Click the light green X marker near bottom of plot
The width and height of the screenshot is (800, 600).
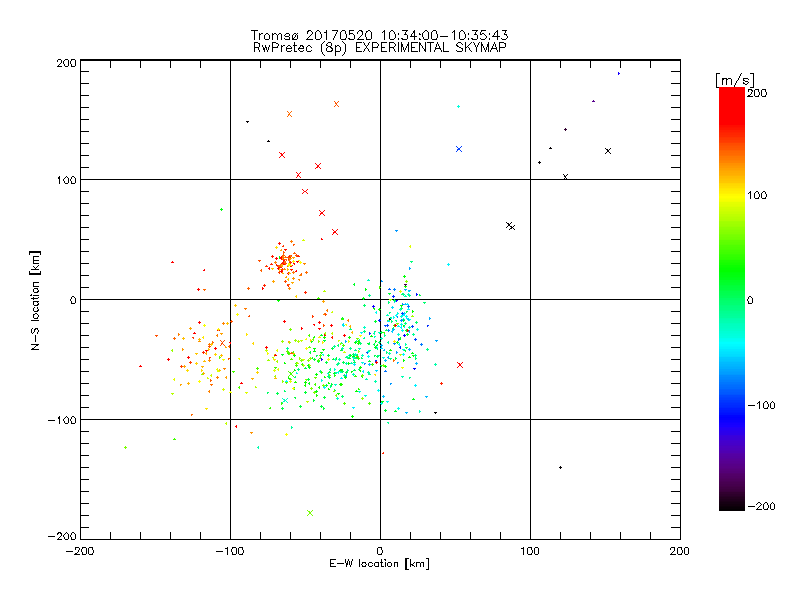click(310, 513)
